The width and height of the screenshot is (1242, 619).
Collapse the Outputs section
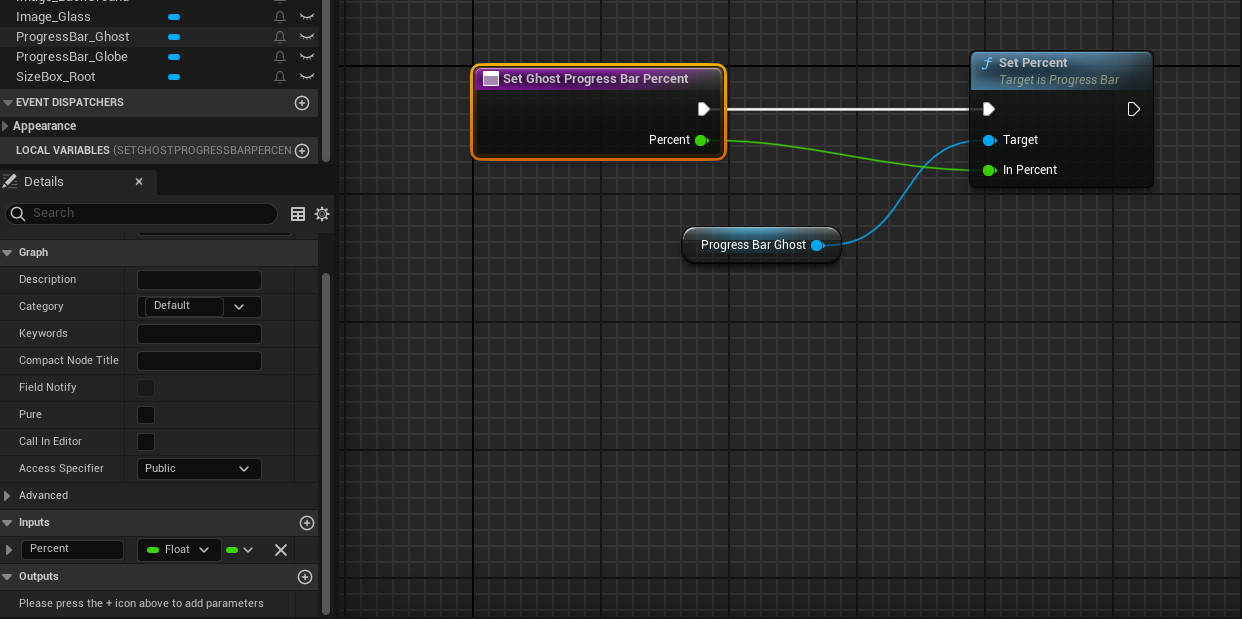click(x=7, y=577)
